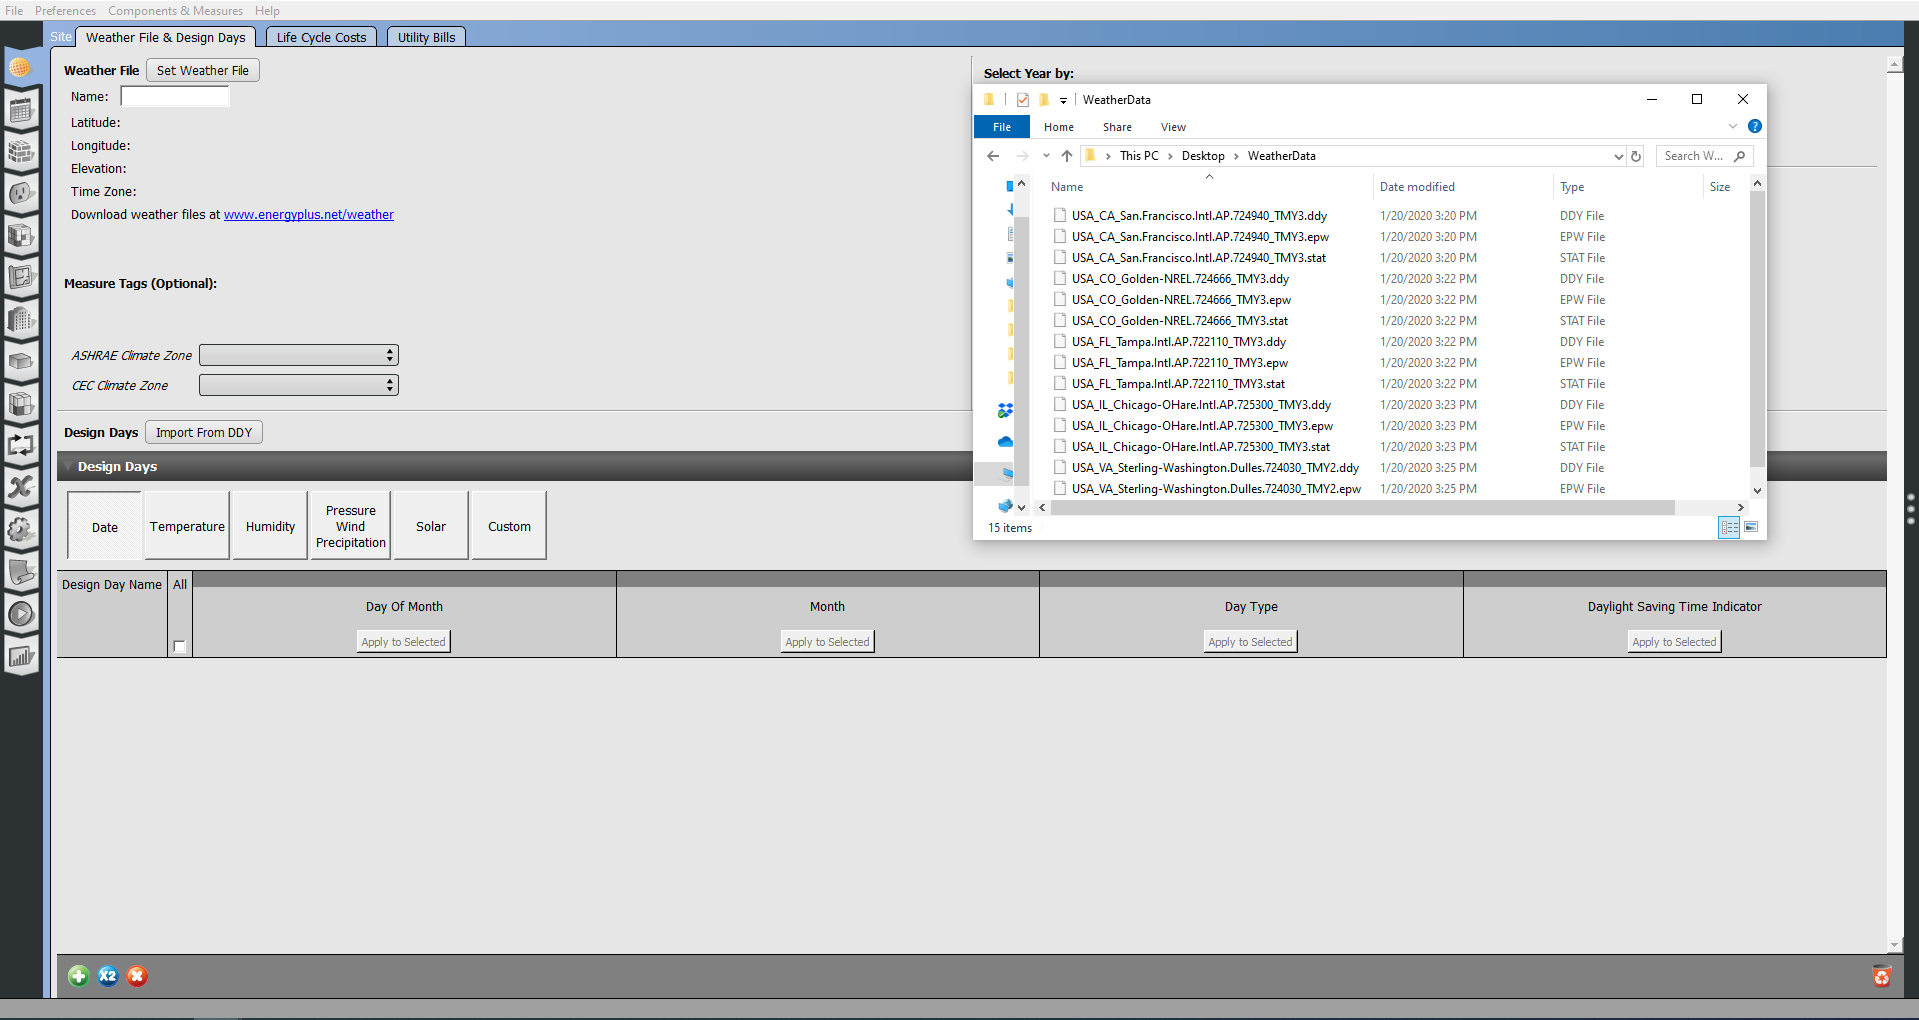Open the Facility building icon
Image resolution: width=1919 pixels, height=1020 pixels.
pos(22,320)
